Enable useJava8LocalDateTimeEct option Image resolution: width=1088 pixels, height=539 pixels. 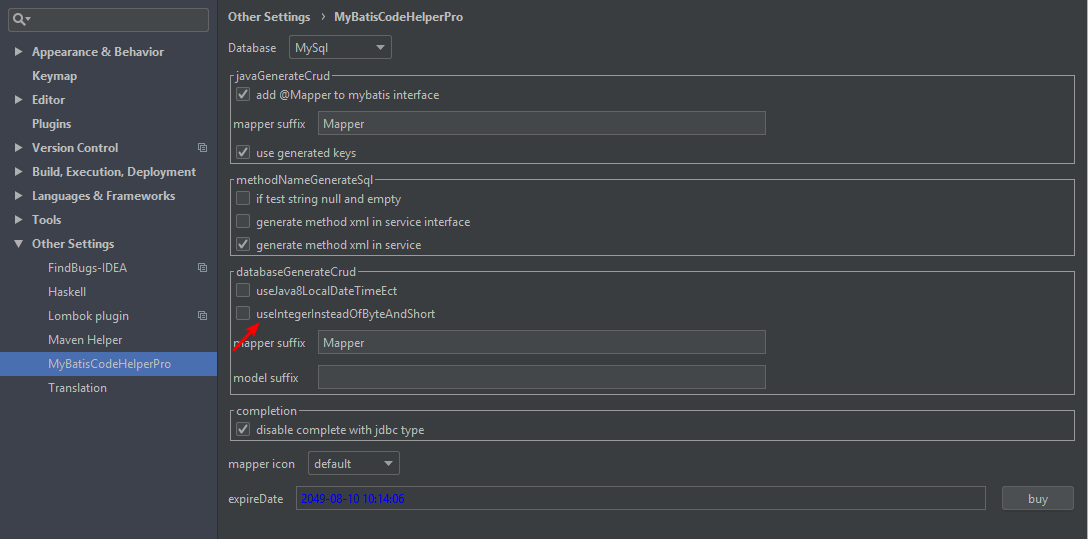[243, 290]
